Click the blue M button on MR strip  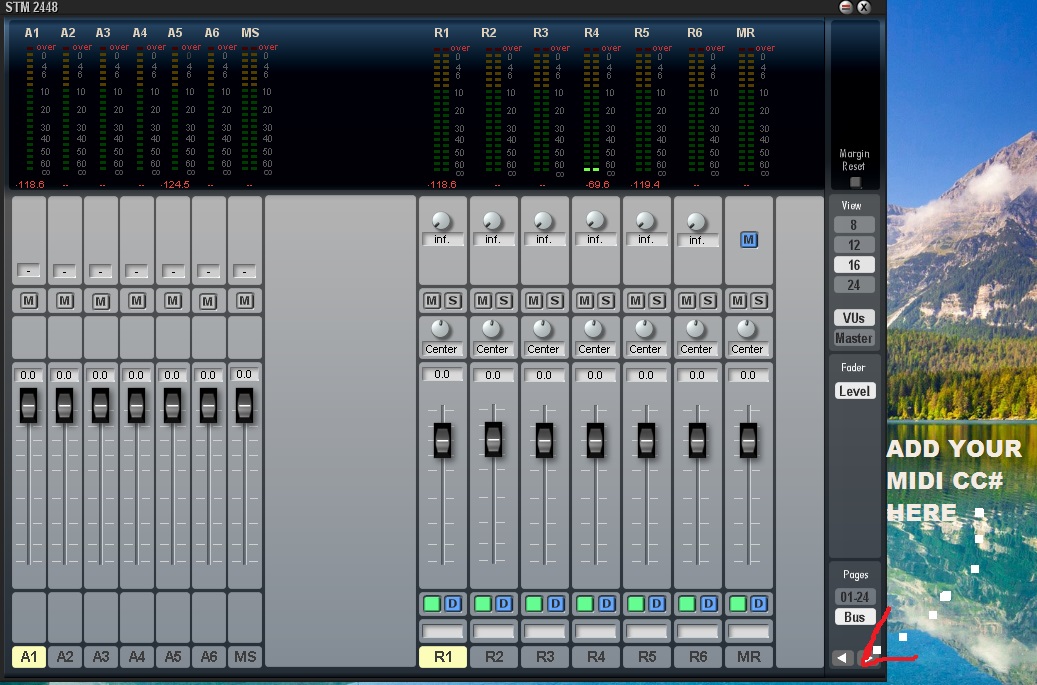pyautogui.click(x=748, y=240)
